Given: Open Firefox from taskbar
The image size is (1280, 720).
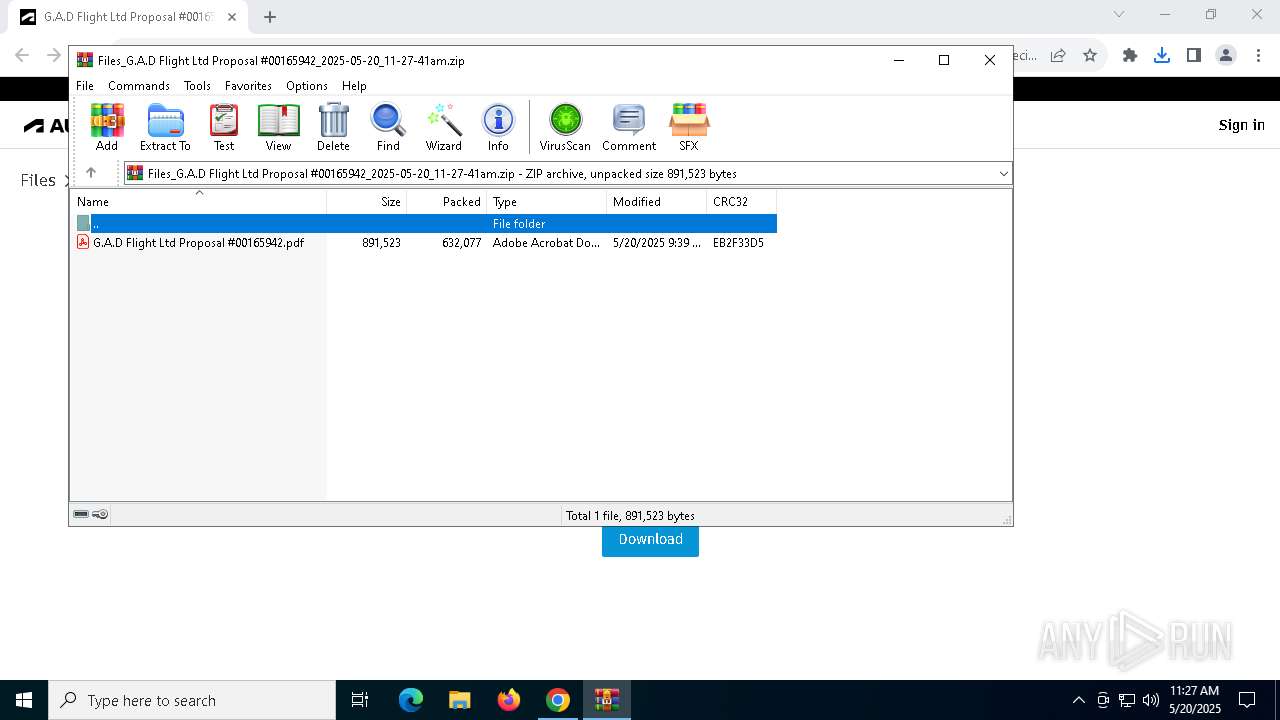Looking at the screenshot, I should [x=509, y=700].
